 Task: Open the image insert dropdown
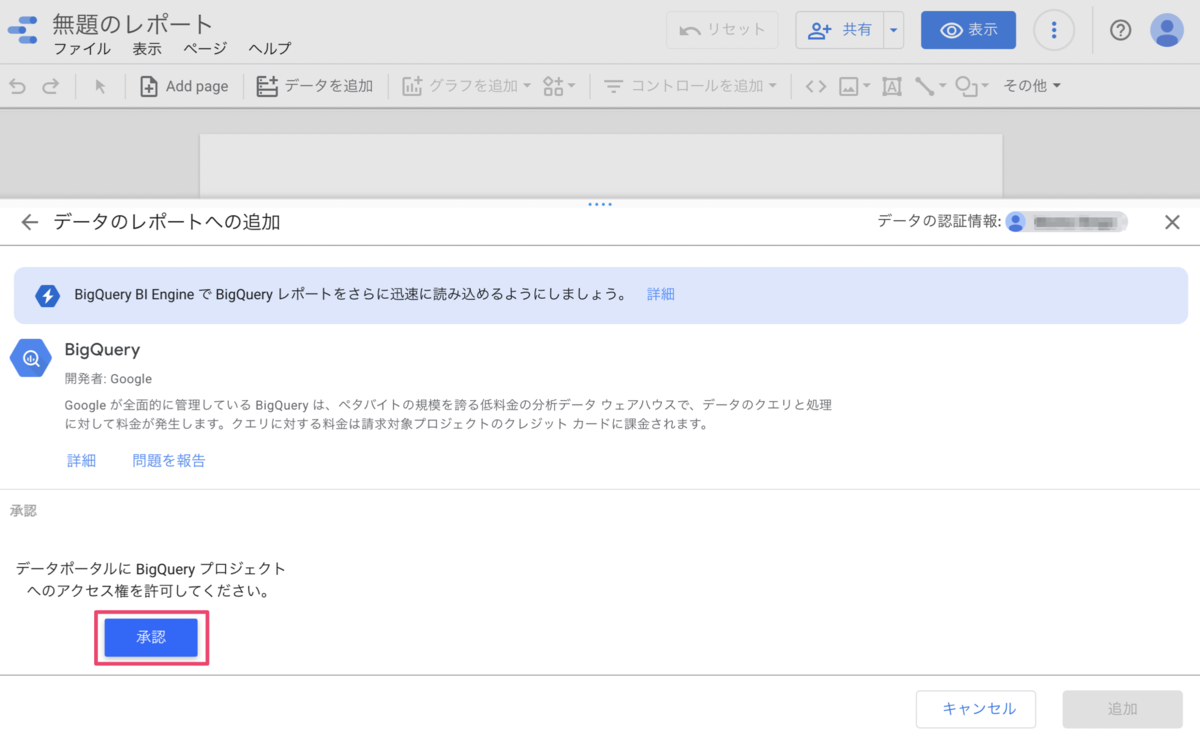854,87
